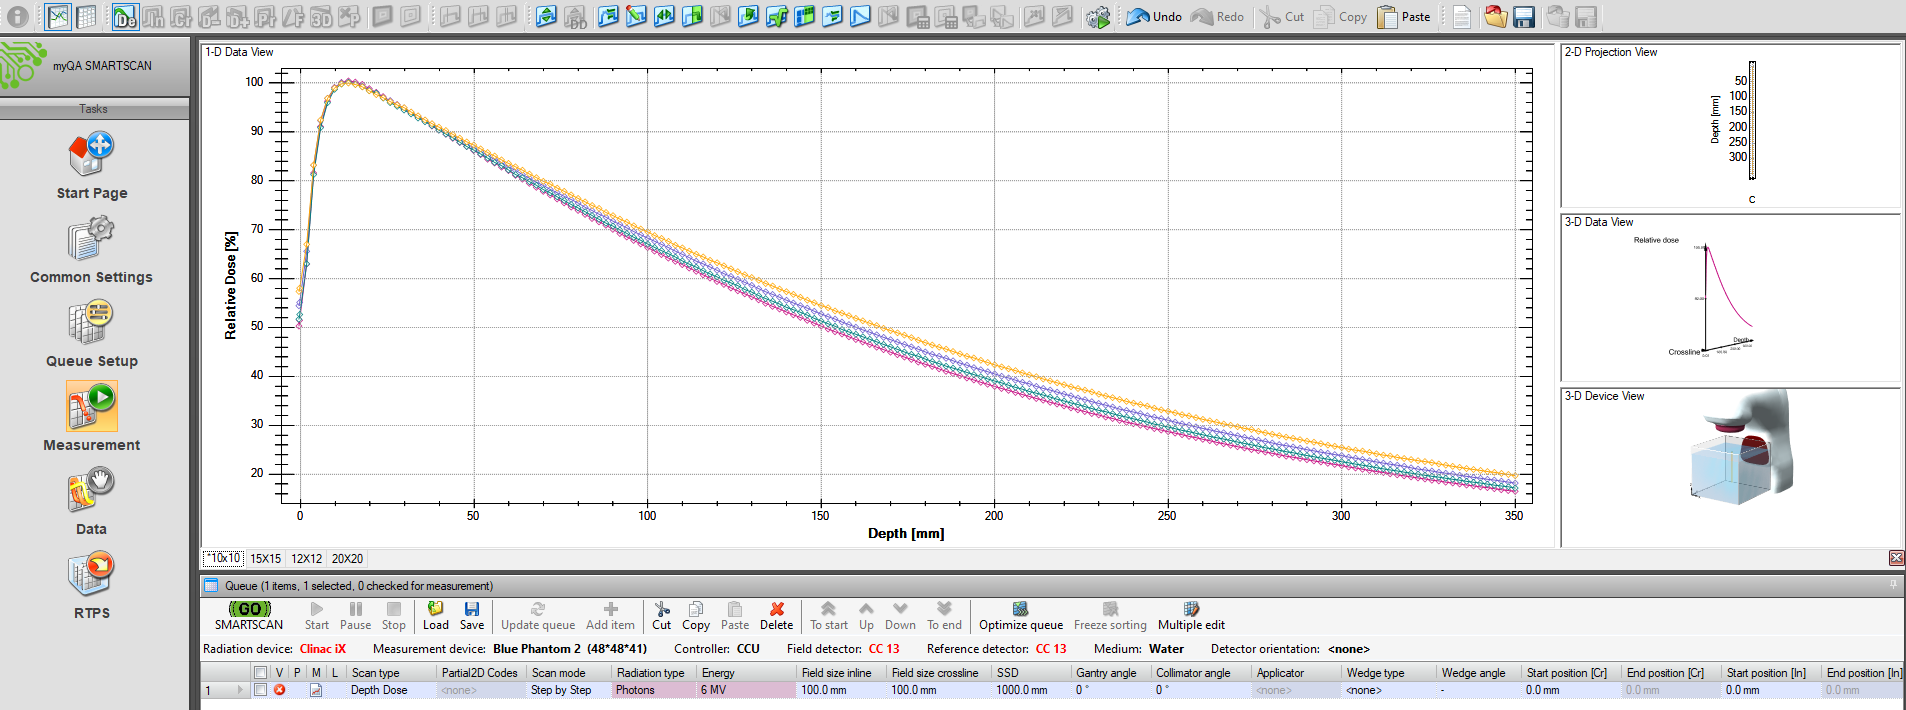Open Multiple edit tool
The height and width of the screenshot is (710, 1906).
coord(1190,615)
